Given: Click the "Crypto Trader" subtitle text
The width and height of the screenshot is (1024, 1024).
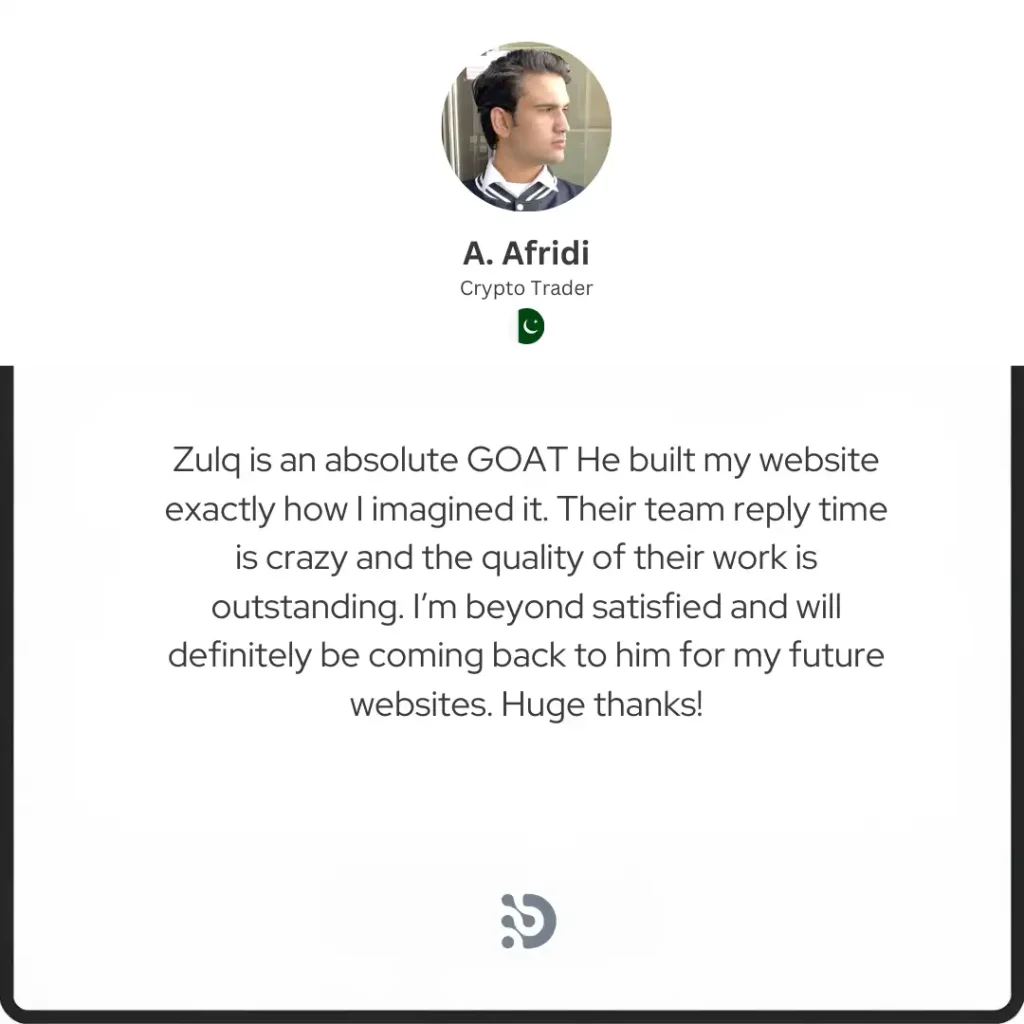Looking at the screenshot, I should 526,288.
